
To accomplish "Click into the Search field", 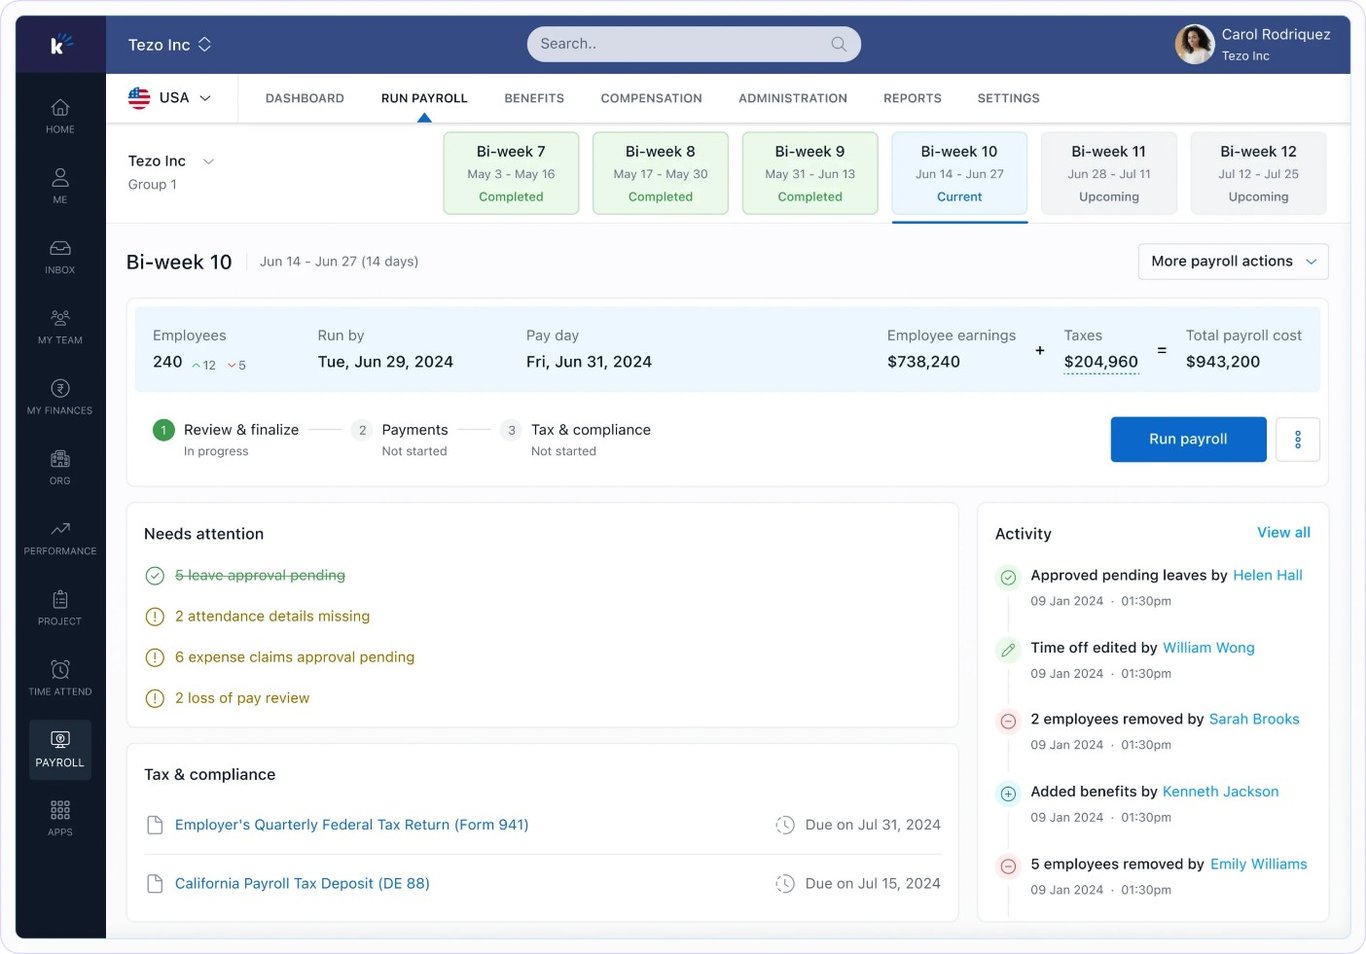I will [694, 43].
